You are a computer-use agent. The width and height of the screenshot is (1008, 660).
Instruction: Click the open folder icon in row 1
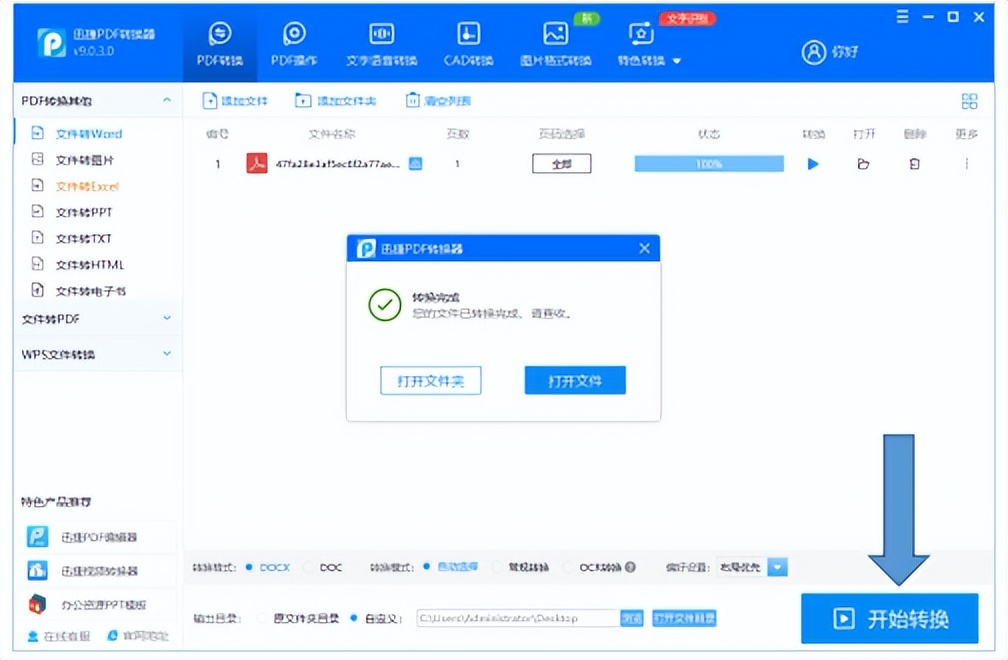pos(863,164)
